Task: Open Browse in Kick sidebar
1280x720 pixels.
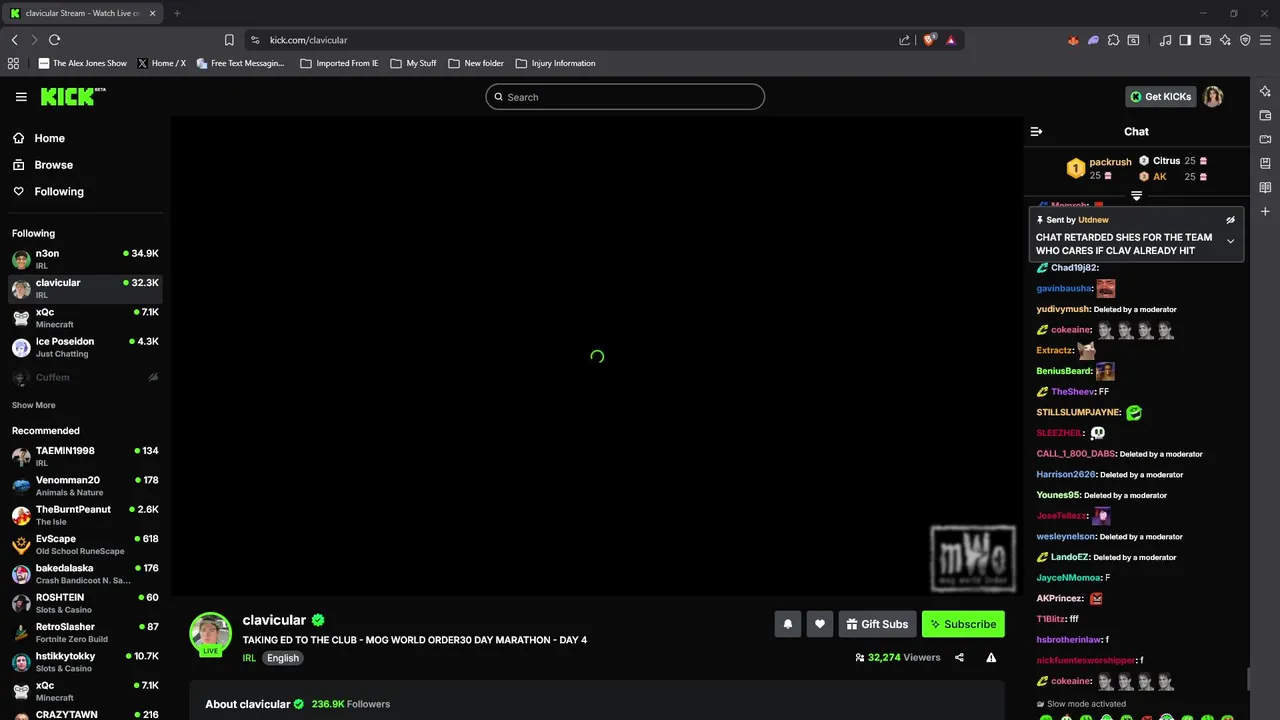Action: (42, 165)
